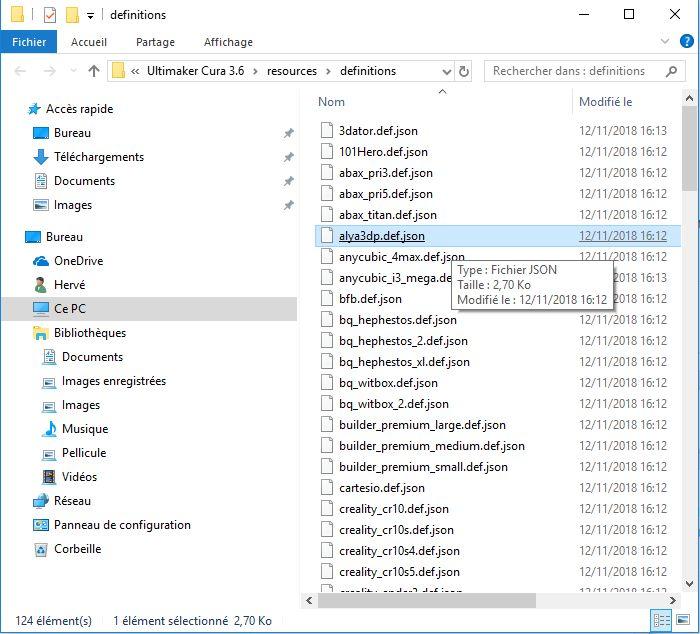Open the Fichier menu
Image resolution: width=700 pixels, height=634 pixels.
pos(29,42)
